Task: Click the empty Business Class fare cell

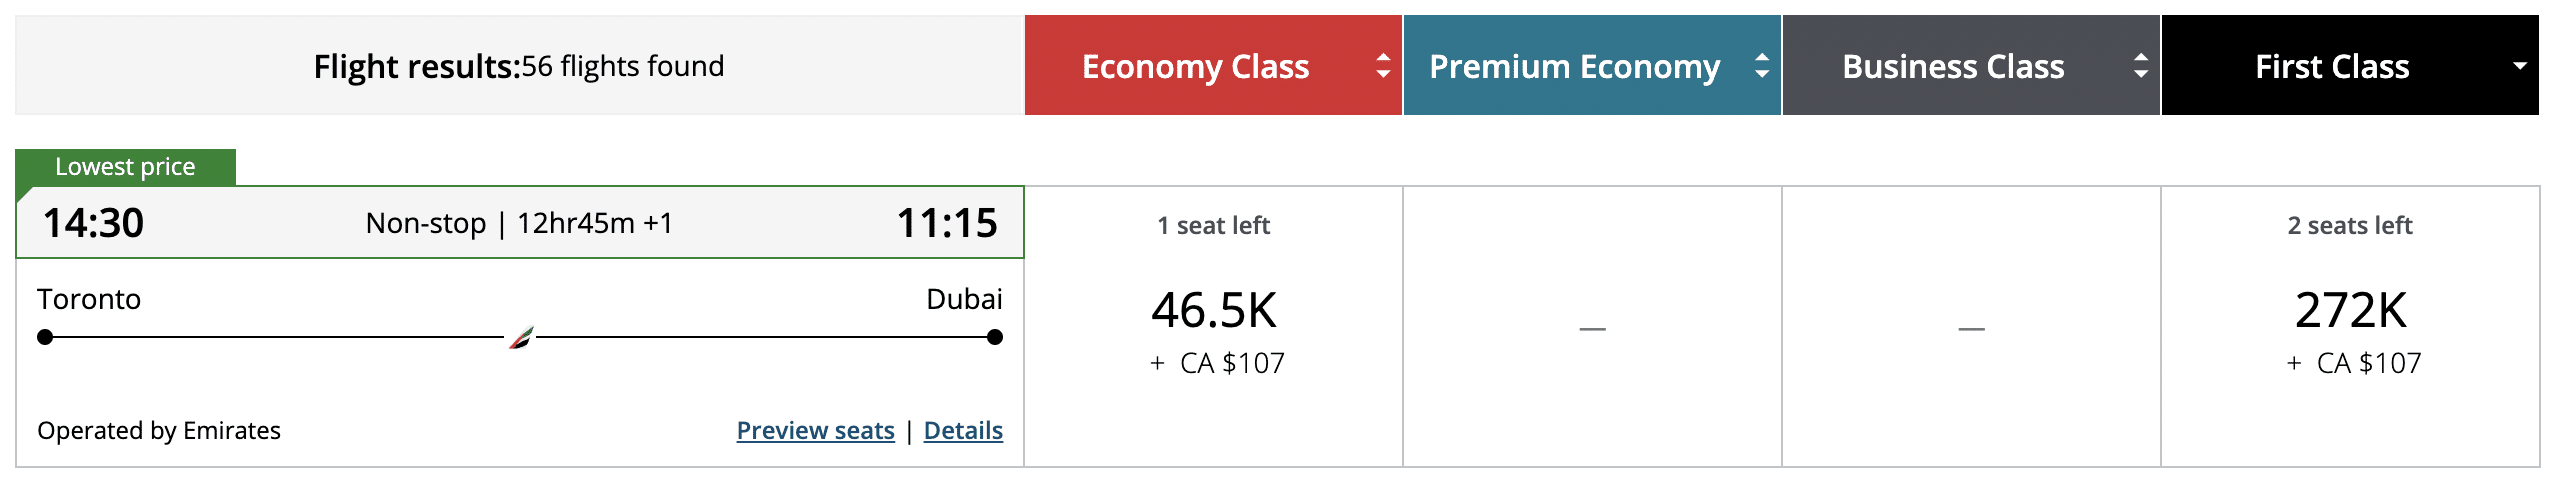Action: click(1971, 328)
